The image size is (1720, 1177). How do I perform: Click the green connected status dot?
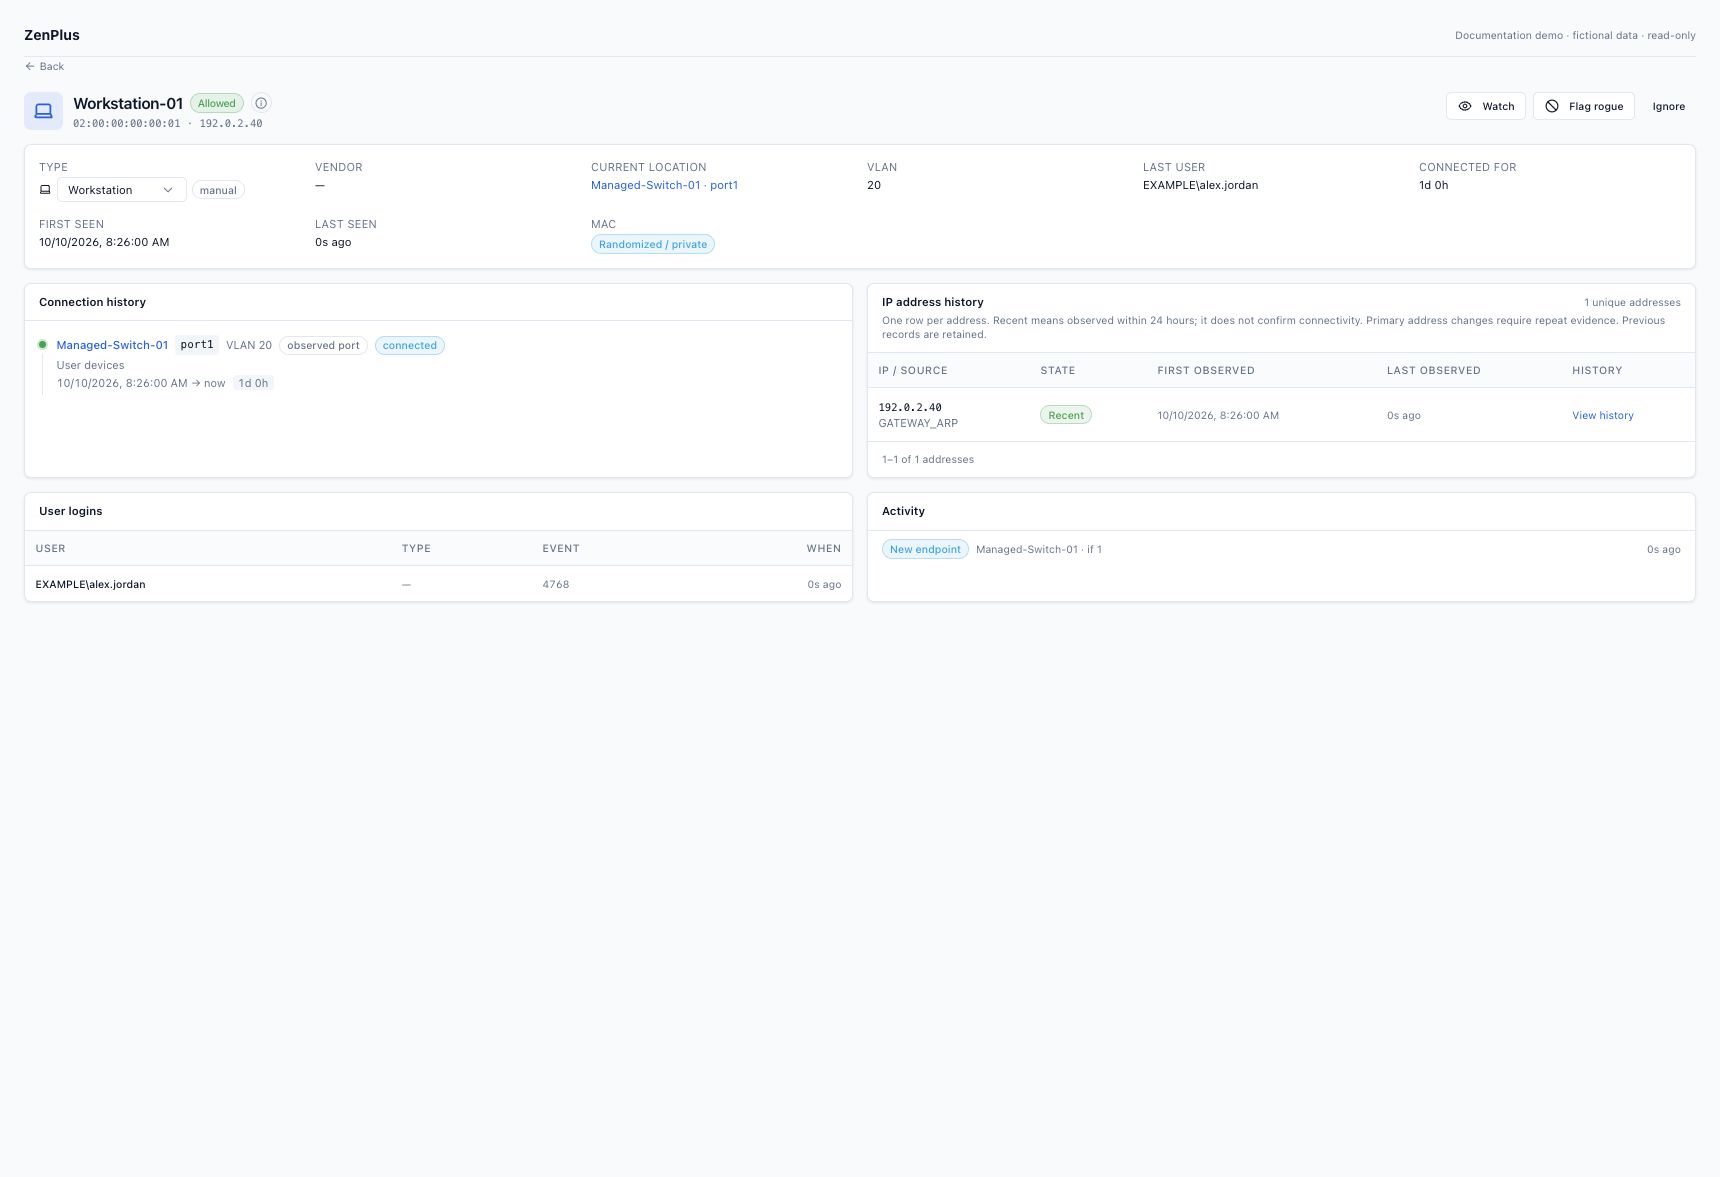42,345
